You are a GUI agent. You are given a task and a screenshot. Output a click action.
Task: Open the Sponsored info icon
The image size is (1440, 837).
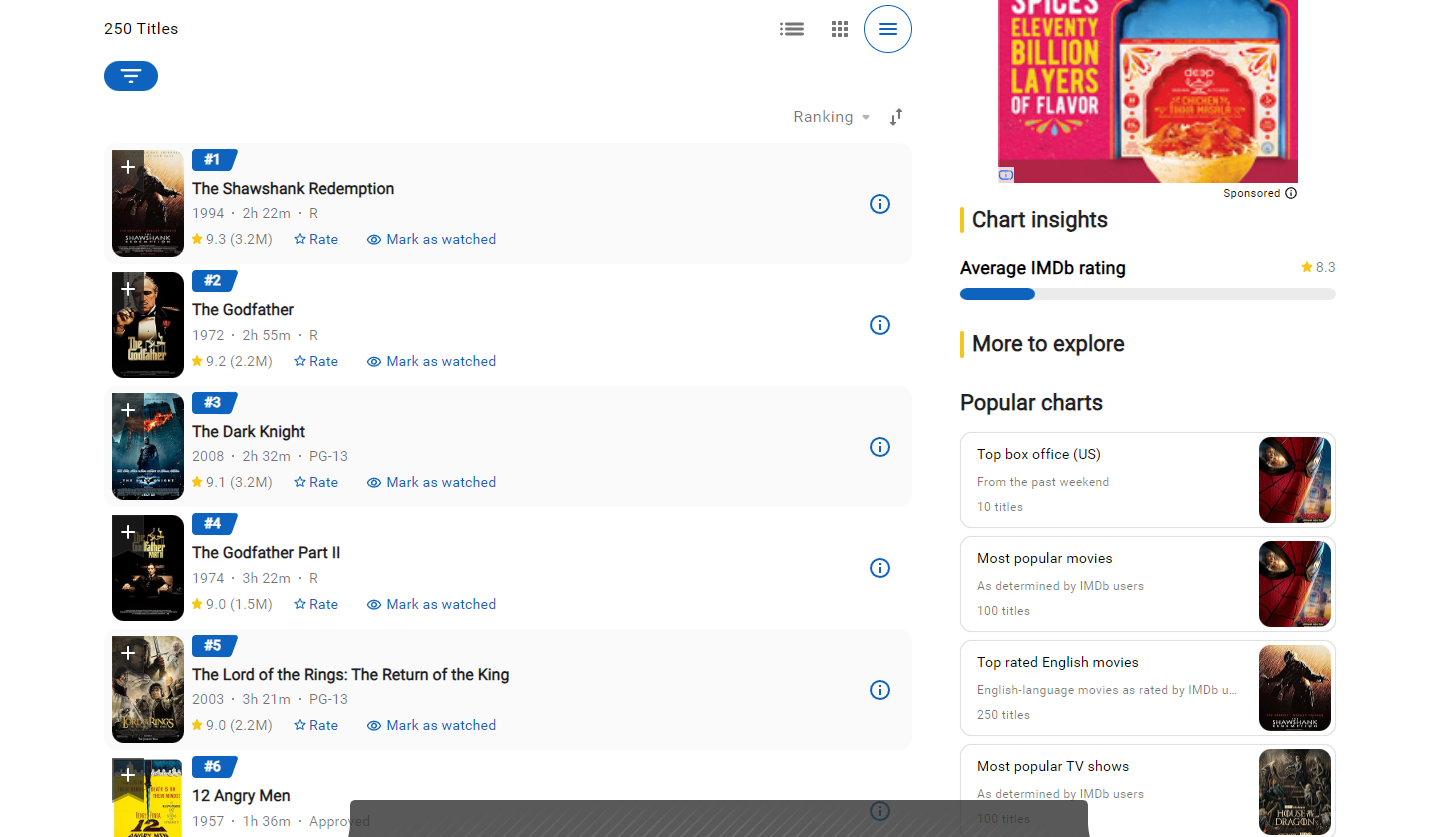[1291, 193]
